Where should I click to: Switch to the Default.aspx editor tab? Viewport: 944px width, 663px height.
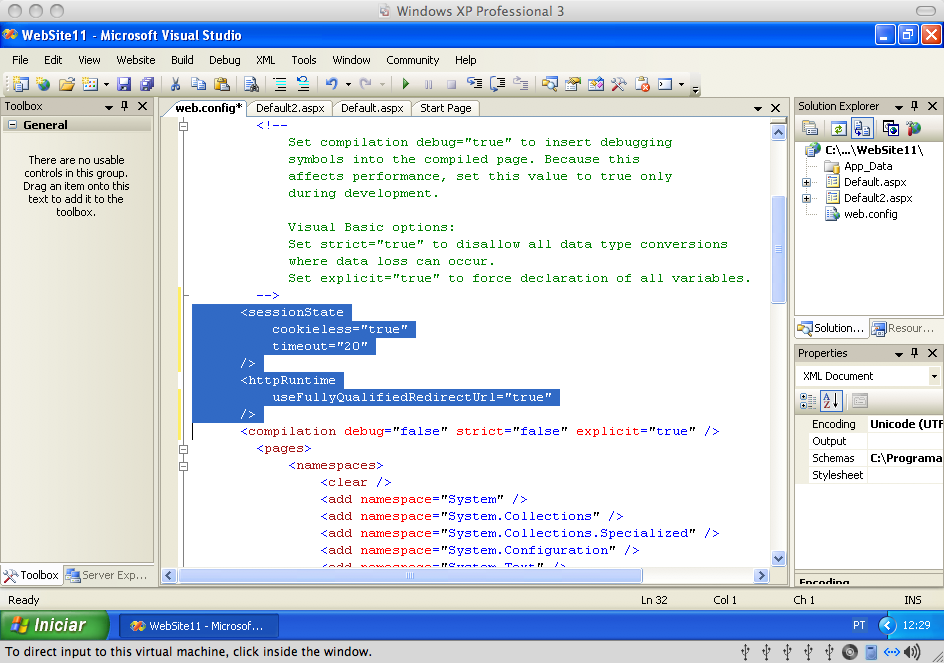pos(372,108)
